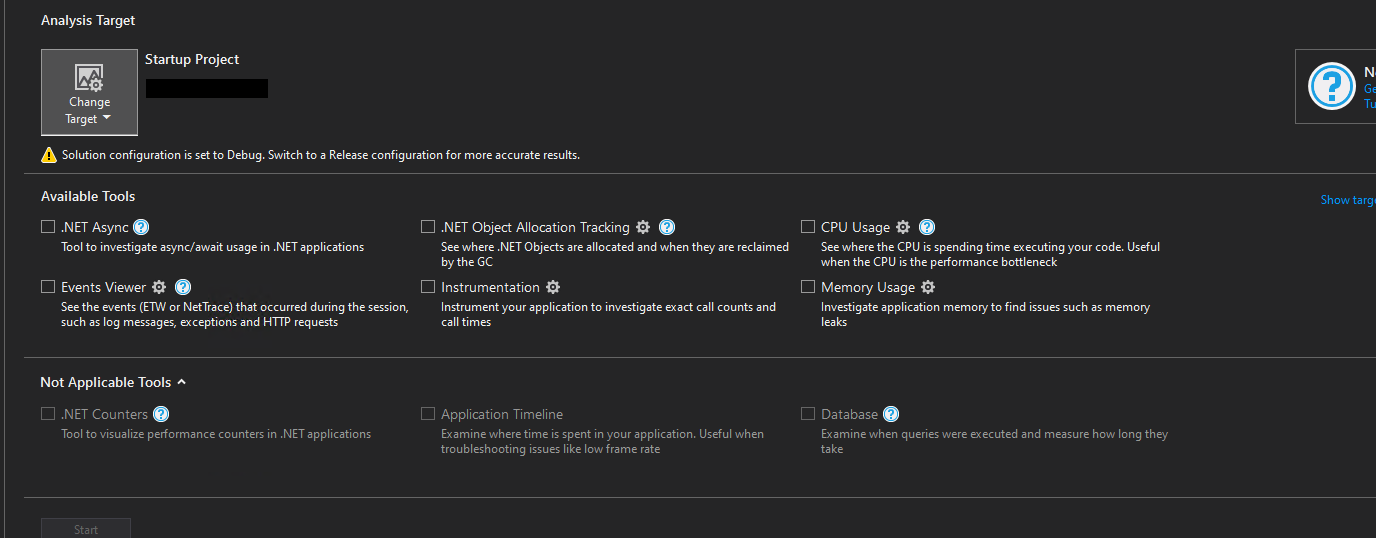Click help icon next to .NET Async

coord(141,227)
